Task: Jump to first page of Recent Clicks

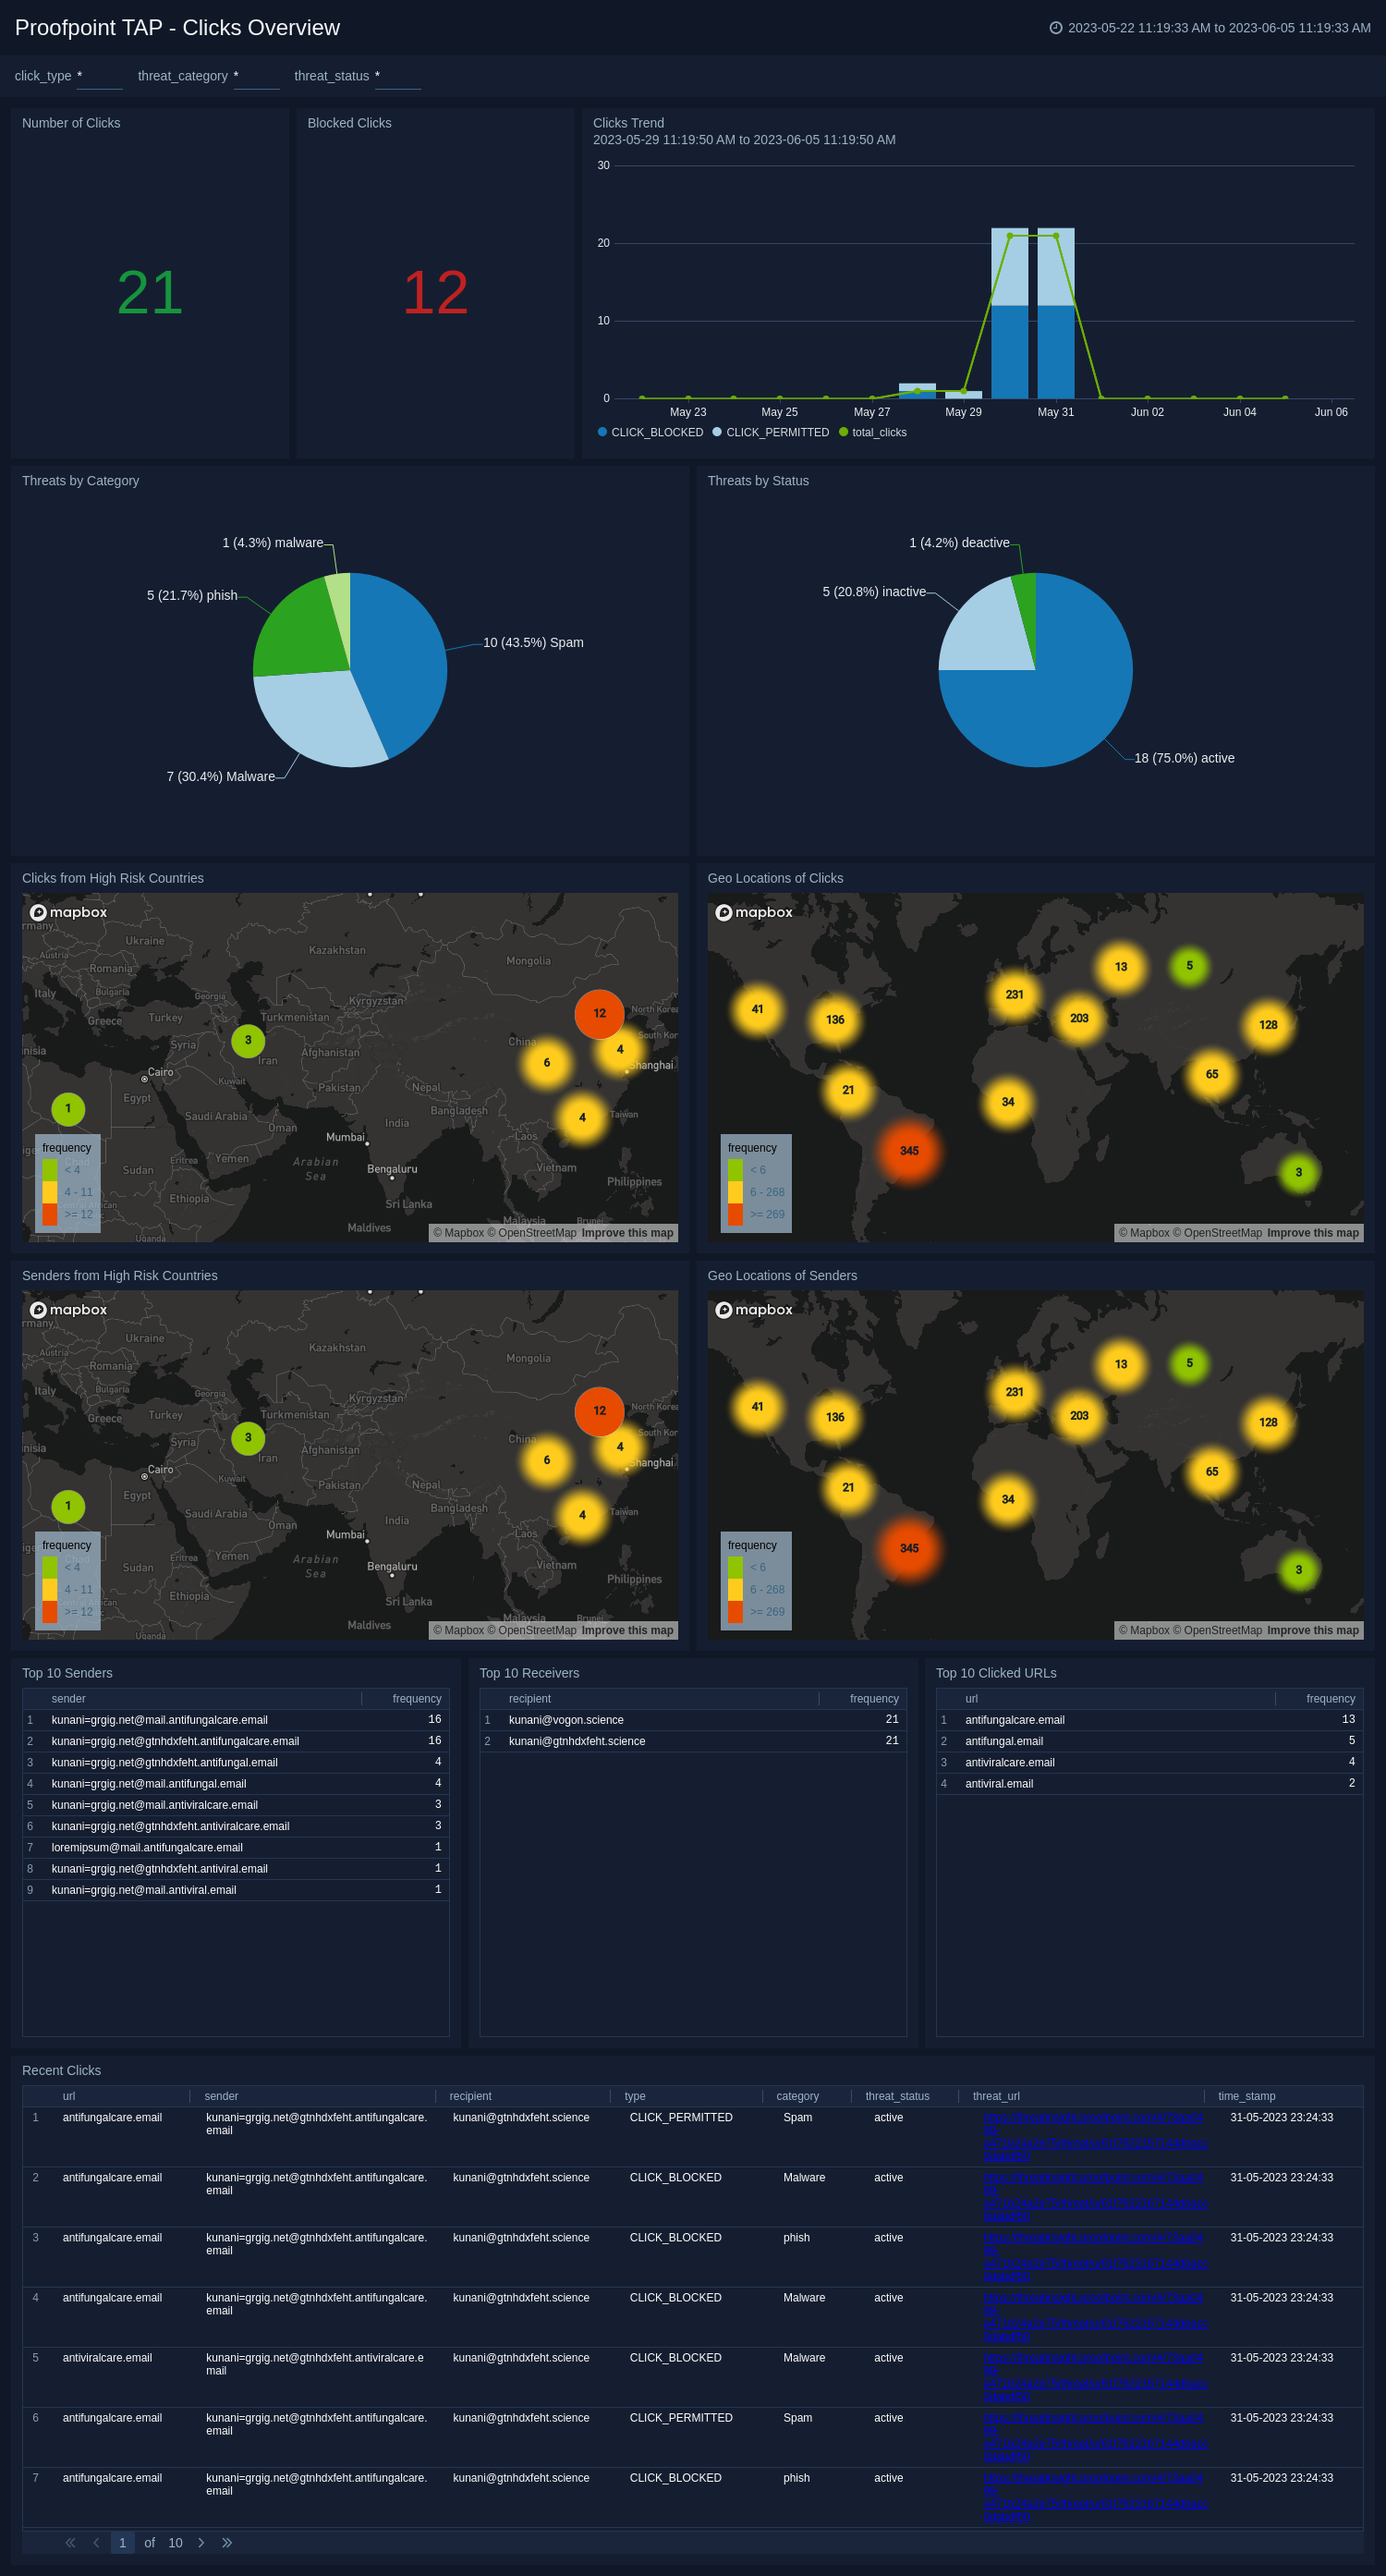Action: [70, 2542]
